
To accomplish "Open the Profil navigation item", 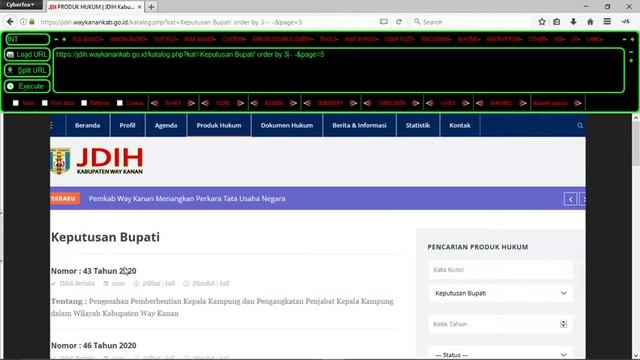I will click(x=127, y=125).
